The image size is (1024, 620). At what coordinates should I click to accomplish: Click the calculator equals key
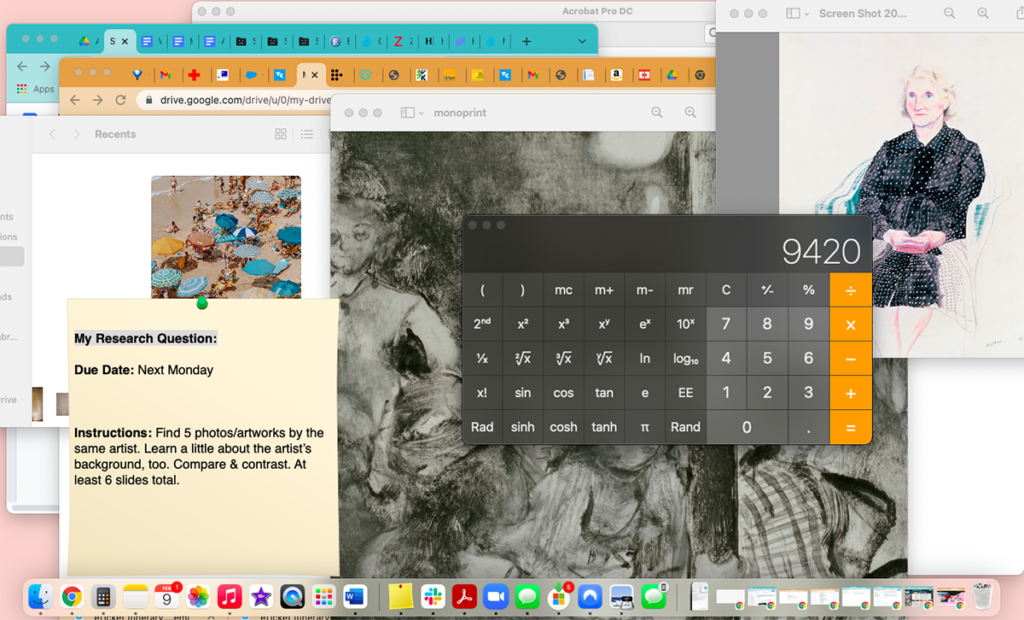point(851,427)
